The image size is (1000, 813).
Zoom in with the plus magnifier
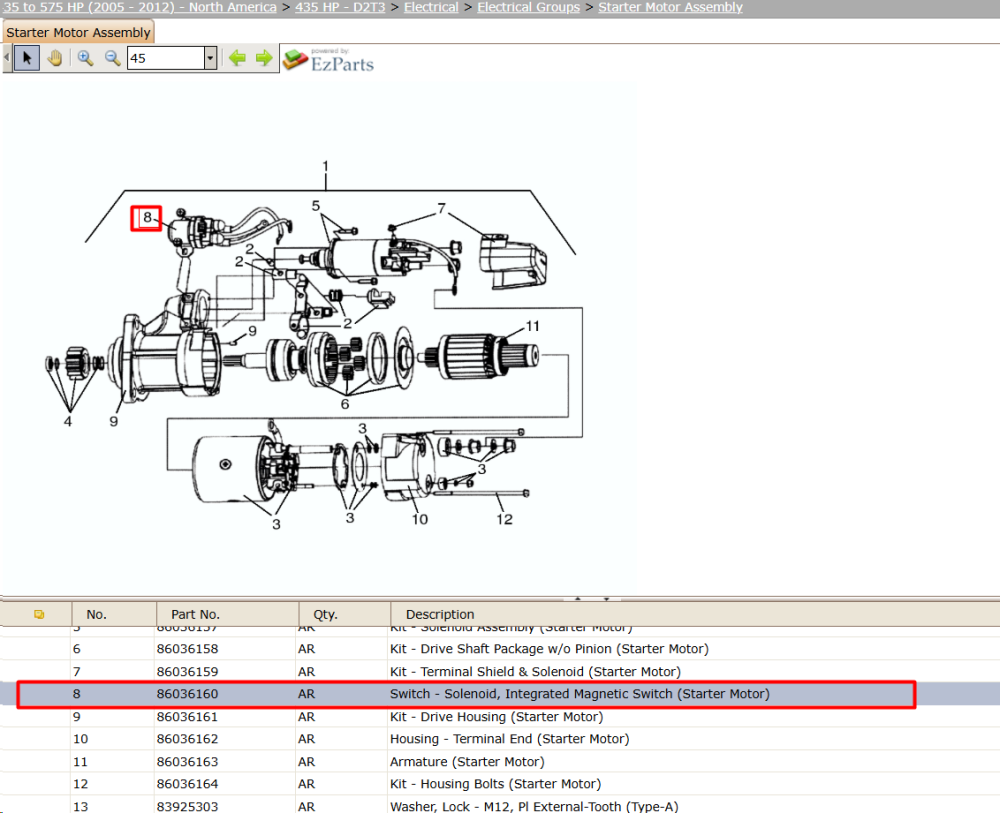85,58
